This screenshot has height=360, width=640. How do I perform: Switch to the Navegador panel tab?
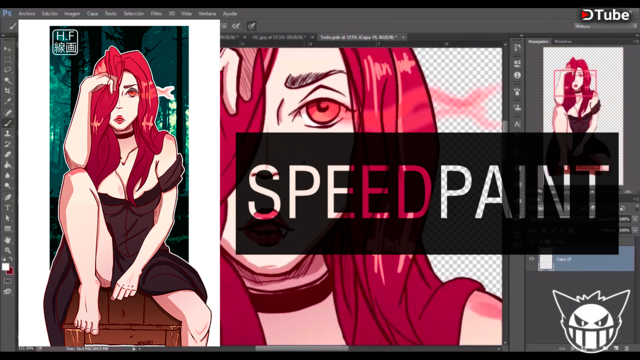[538, 42]
